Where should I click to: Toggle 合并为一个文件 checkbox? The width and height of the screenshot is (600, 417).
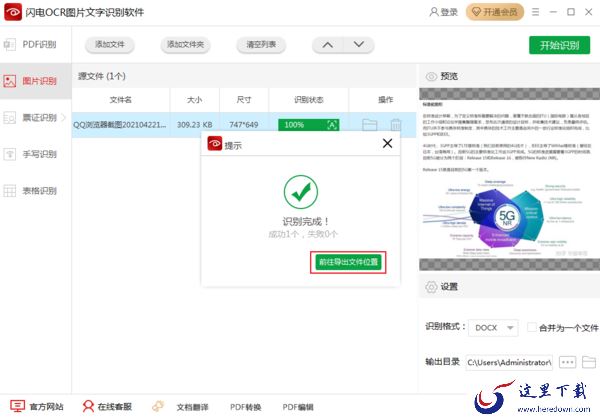click(532, 327)
